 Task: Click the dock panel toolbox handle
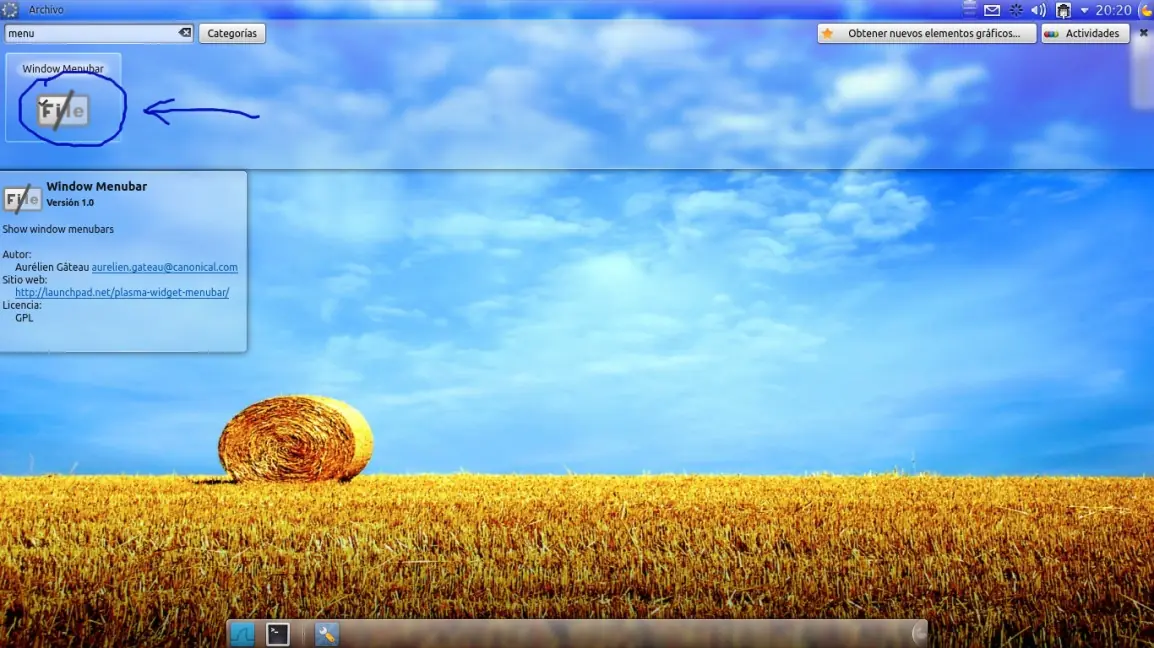pyautogui.click(x=919, y=634)
